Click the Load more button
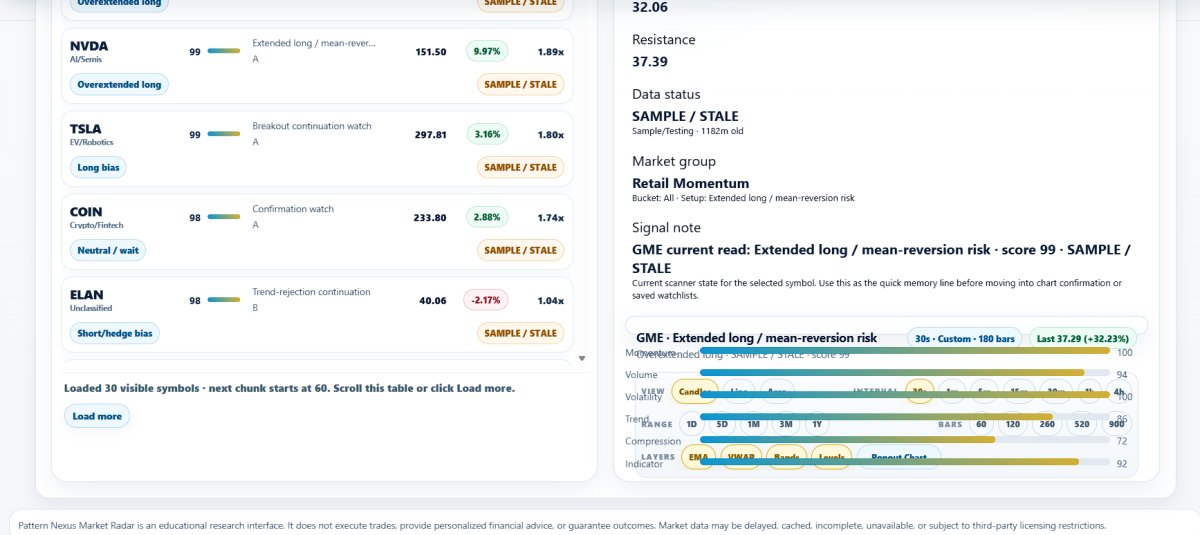This screenshot has width=1200, height=535. click(x=97, y=416)
